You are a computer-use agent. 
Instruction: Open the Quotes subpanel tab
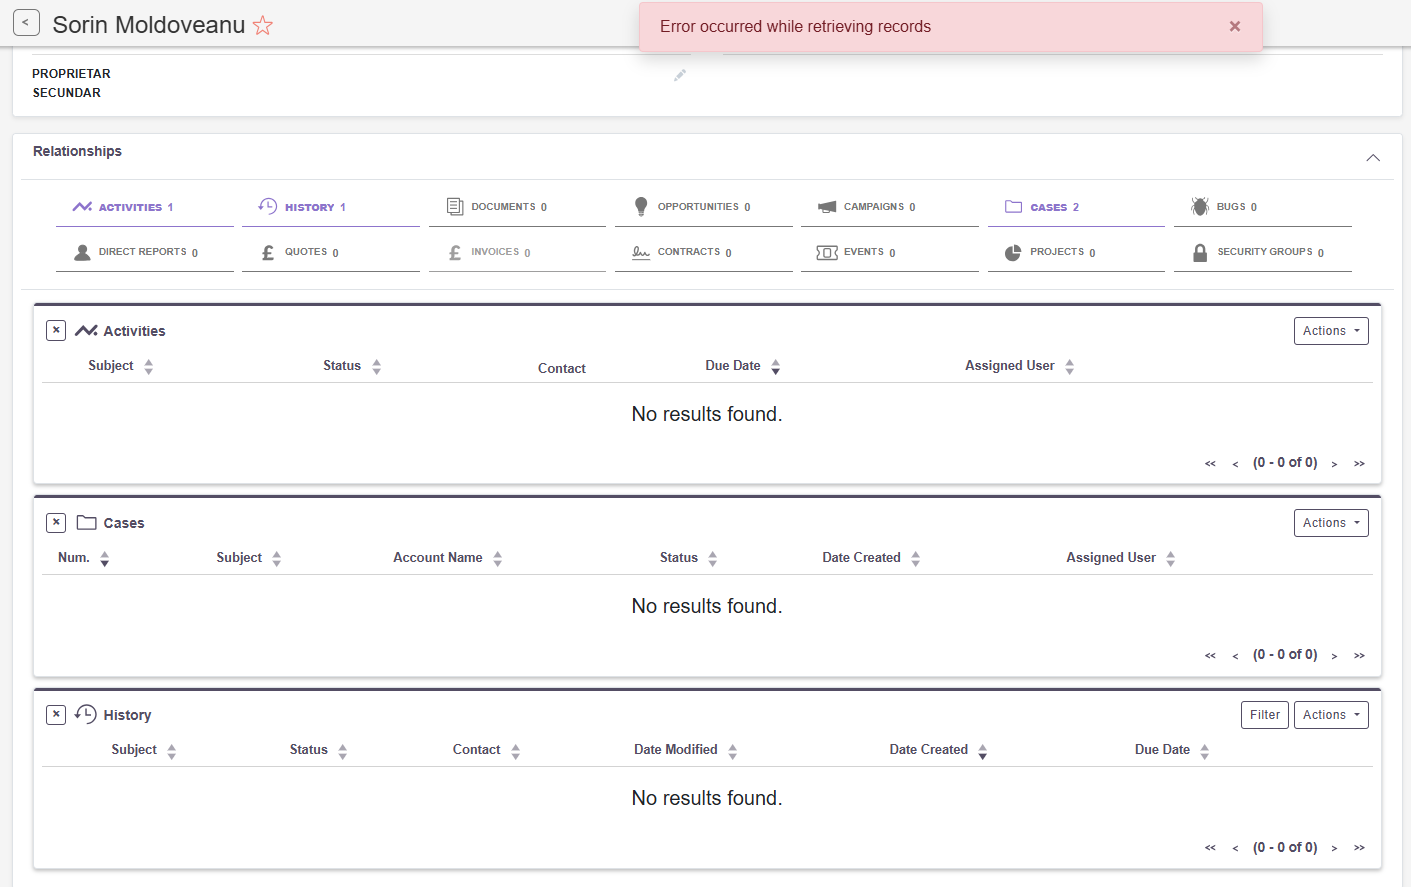331,252
